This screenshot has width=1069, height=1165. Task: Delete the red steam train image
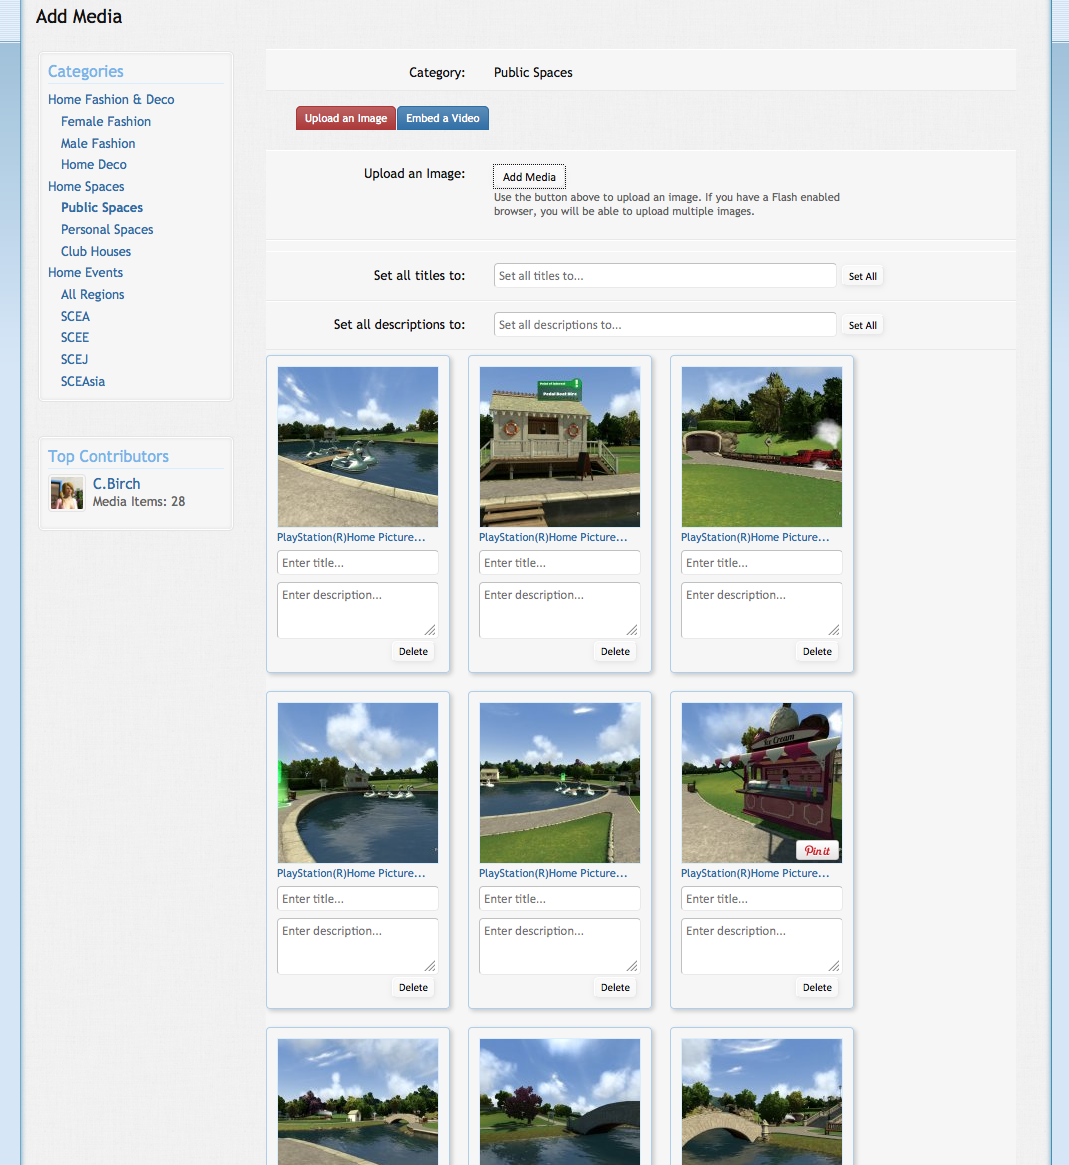817,652
